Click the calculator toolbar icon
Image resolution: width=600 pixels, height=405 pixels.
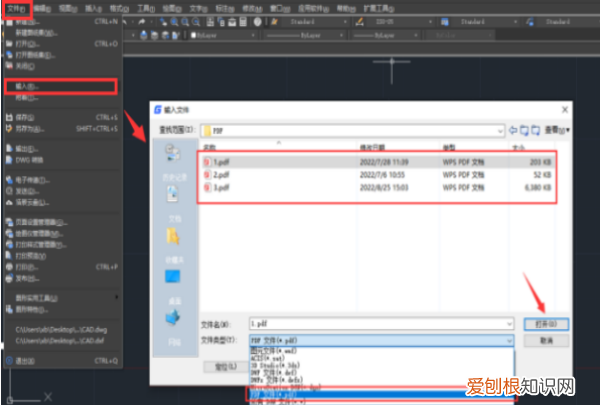coord(243,22)
